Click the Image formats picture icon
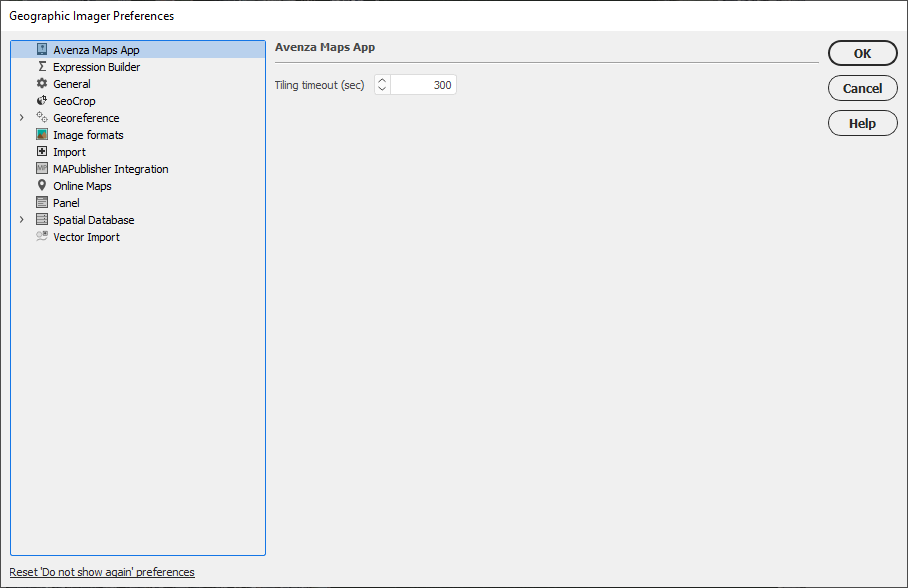Viewport: 908px width, 588px height. point(42,134)
